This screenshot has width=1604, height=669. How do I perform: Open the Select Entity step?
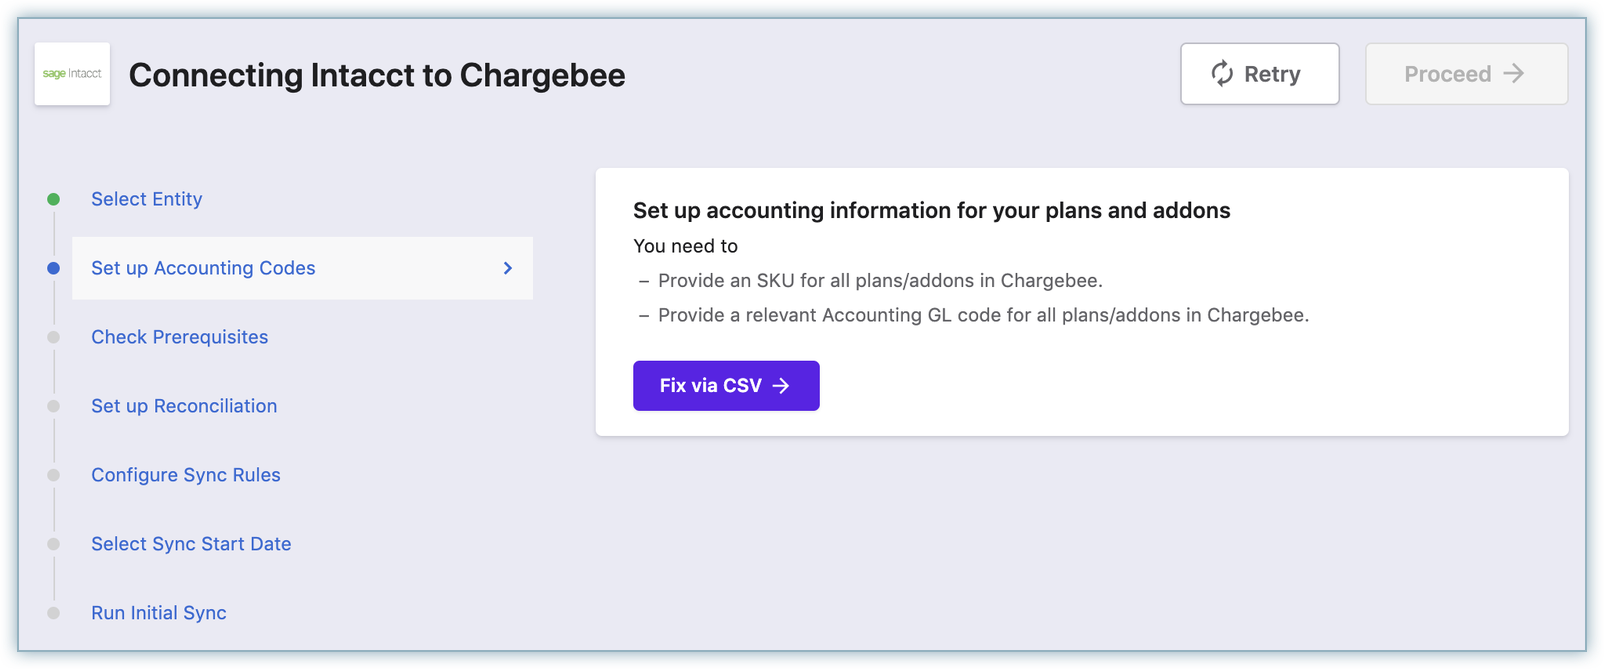(x=147, y=199)
